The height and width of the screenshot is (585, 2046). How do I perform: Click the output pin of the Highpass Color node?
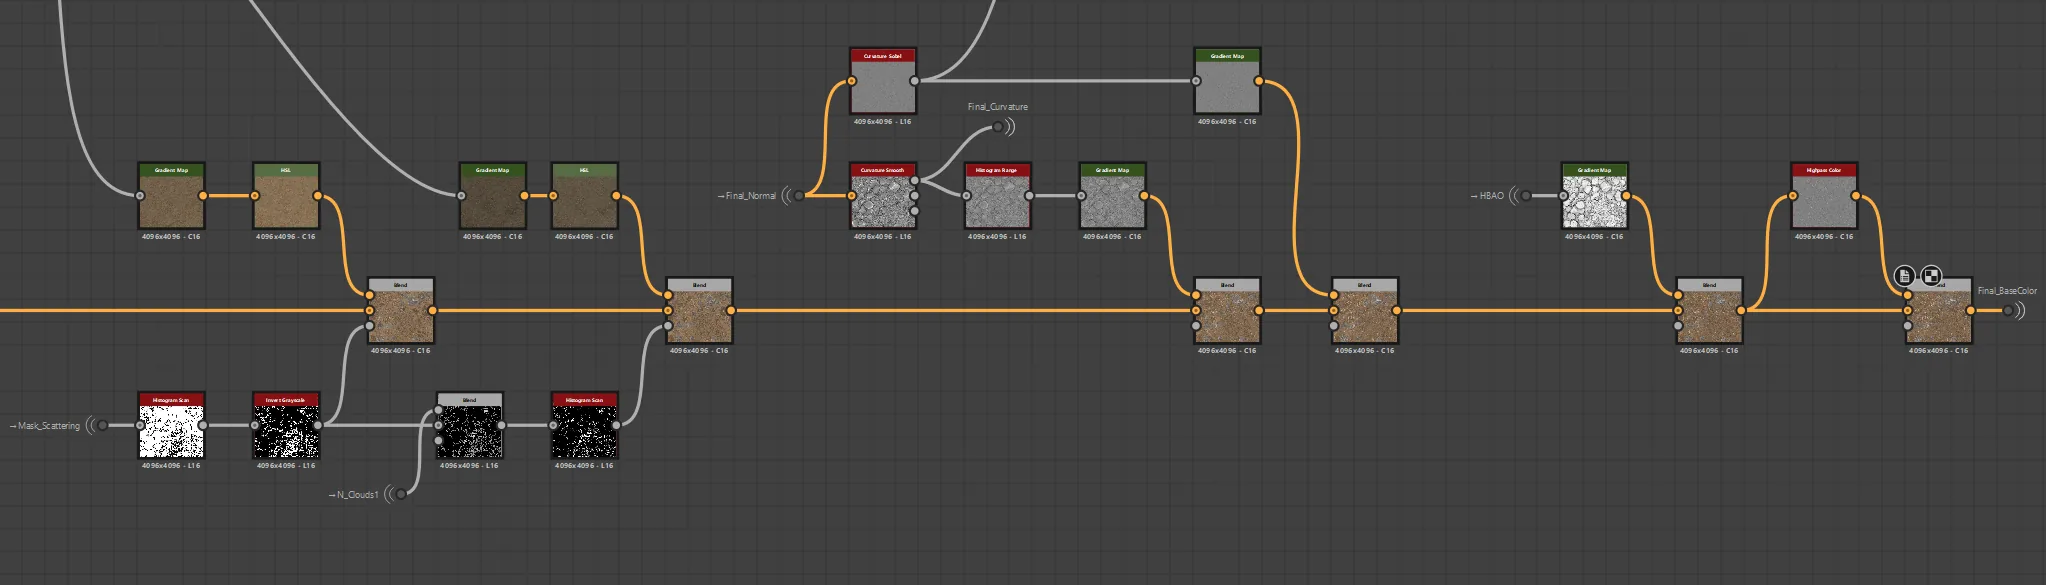click(1855, 196)
